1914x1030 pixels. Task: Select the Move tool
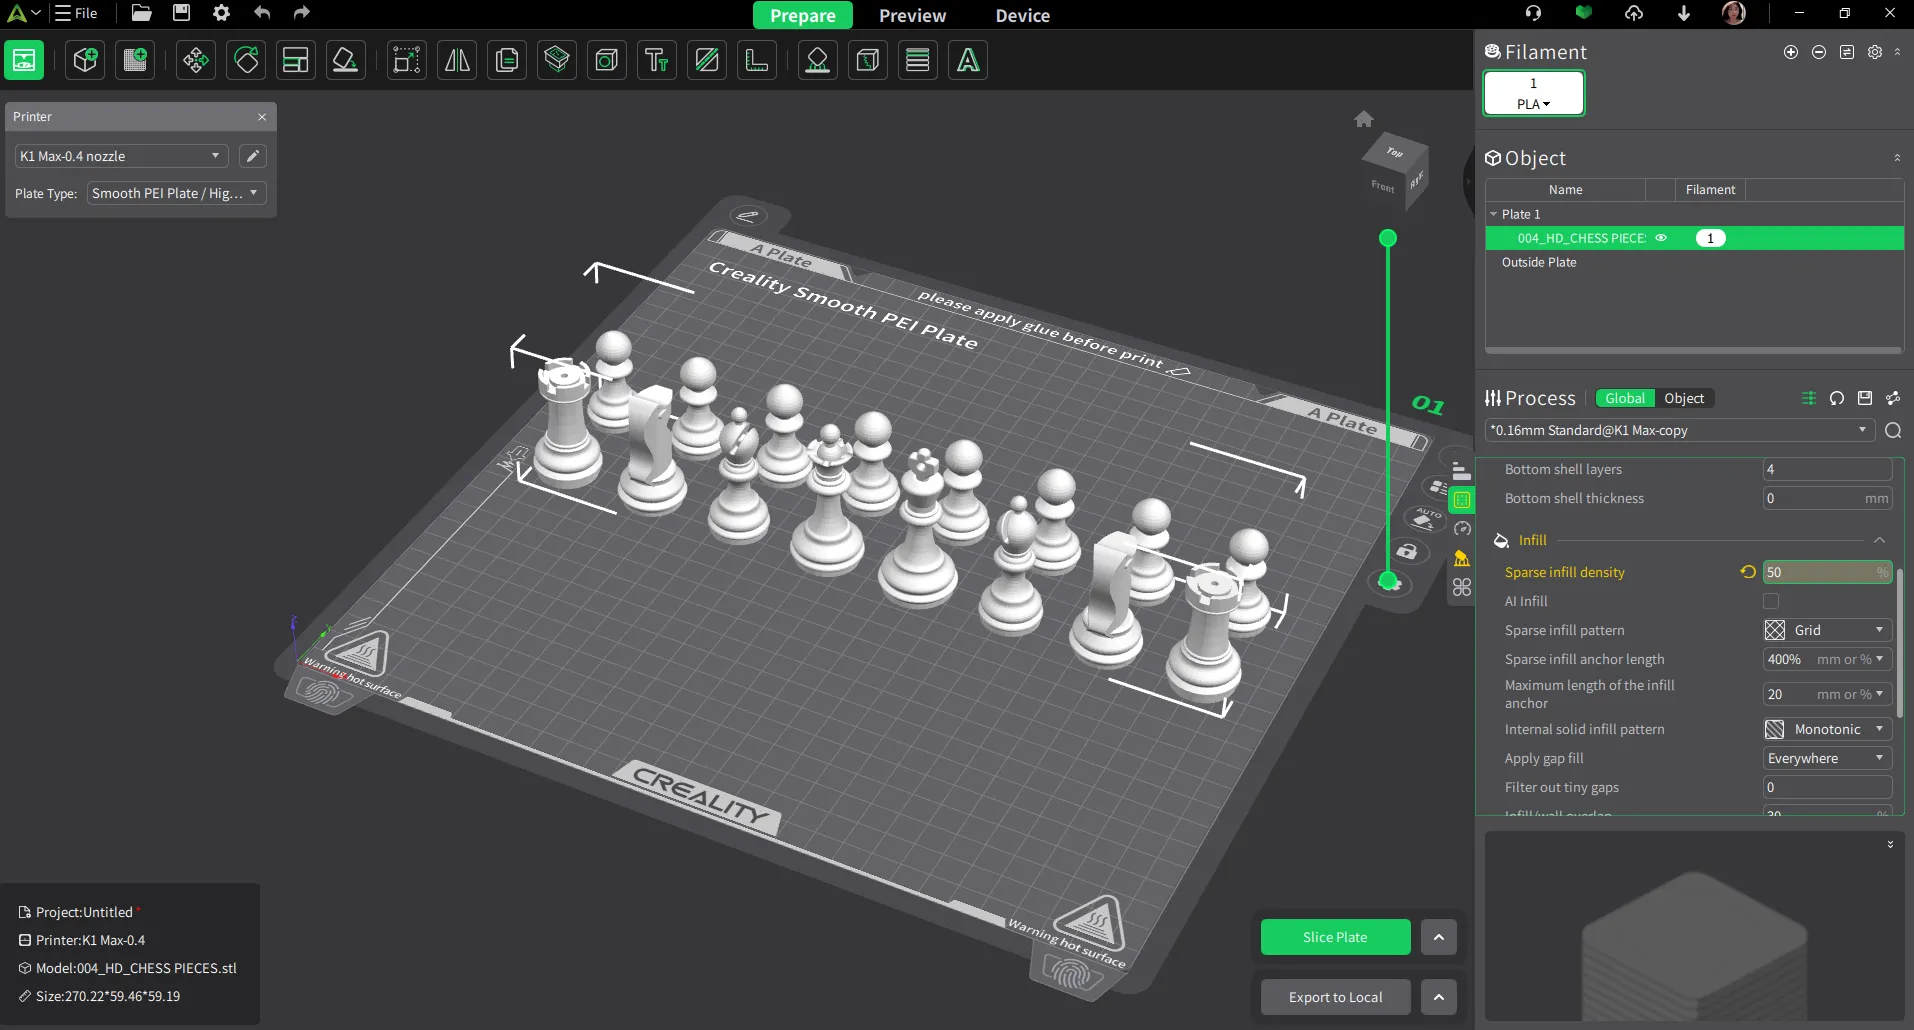click(196, 60)
